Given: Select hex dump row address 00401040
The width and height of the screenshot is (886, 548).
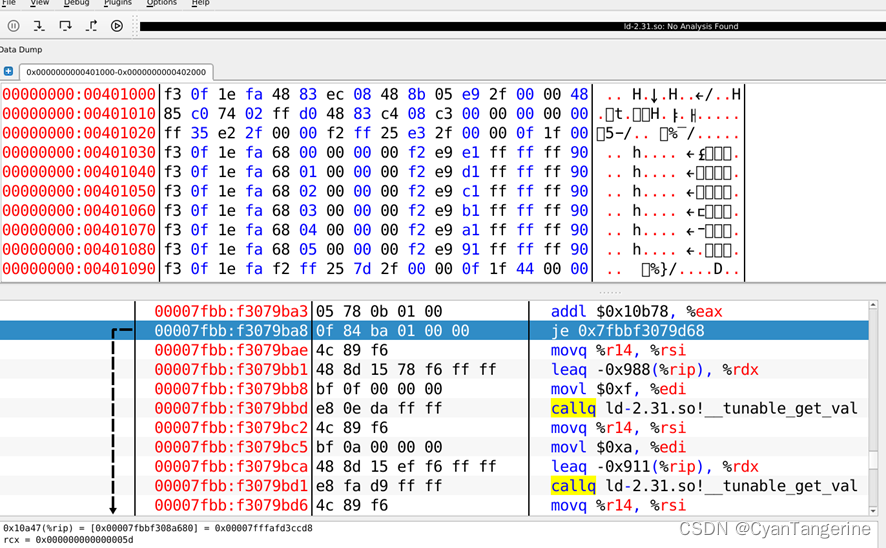Looking at the screenshot, I should (x=79, y=172).
